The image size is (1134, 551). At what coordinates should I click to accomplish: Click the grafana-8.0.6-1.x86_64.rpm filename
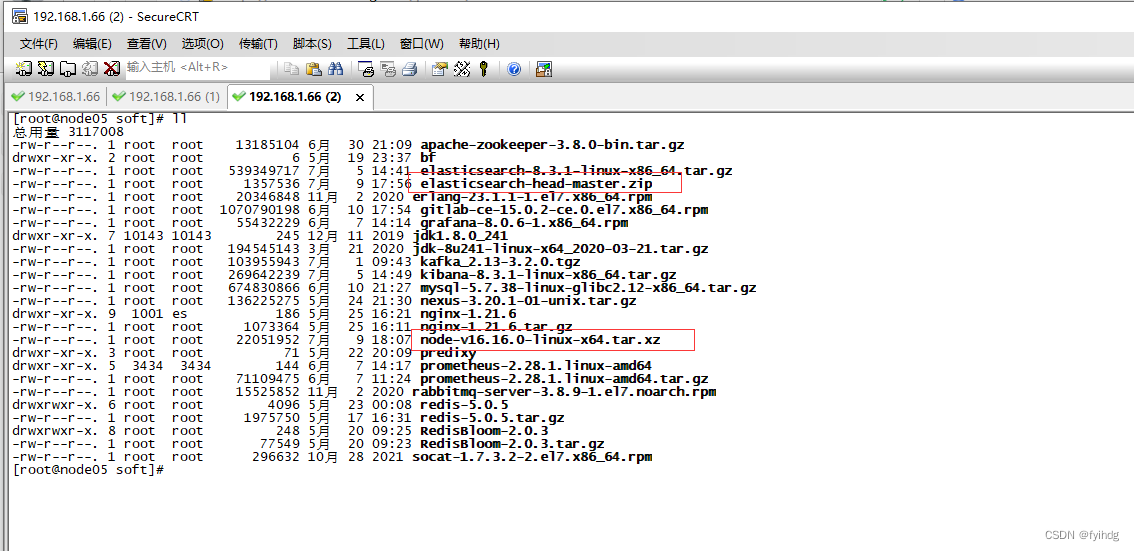[x=524, y=223]
